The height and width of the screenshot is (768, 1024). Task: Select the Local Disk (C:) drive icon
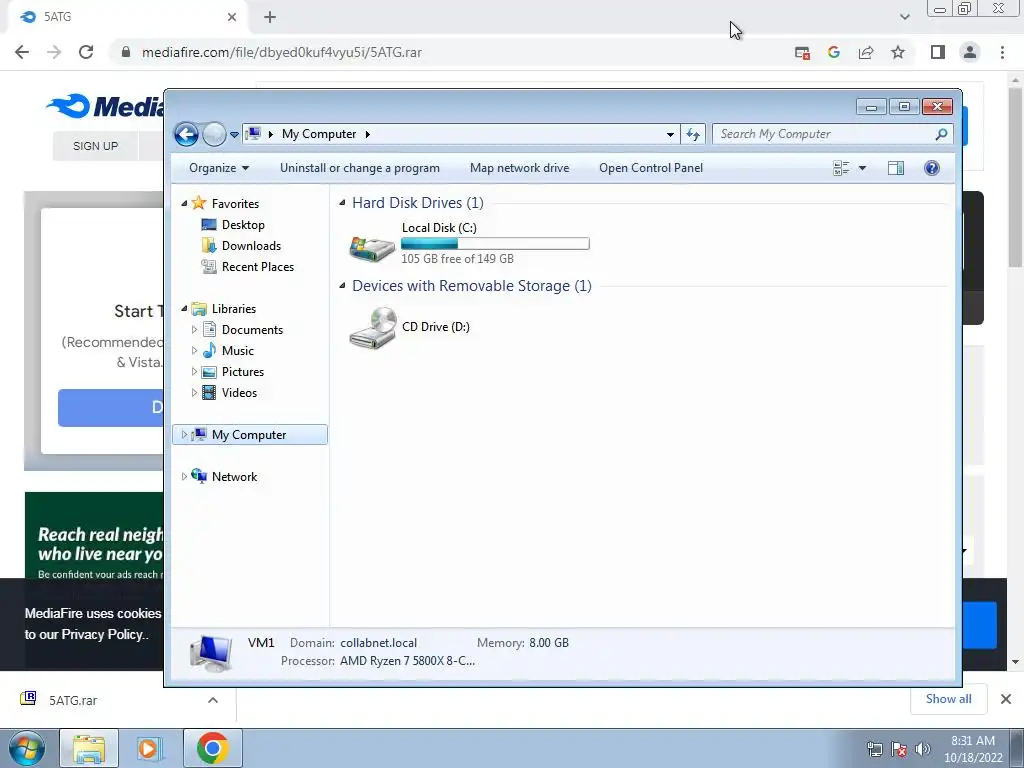[372, 249]
